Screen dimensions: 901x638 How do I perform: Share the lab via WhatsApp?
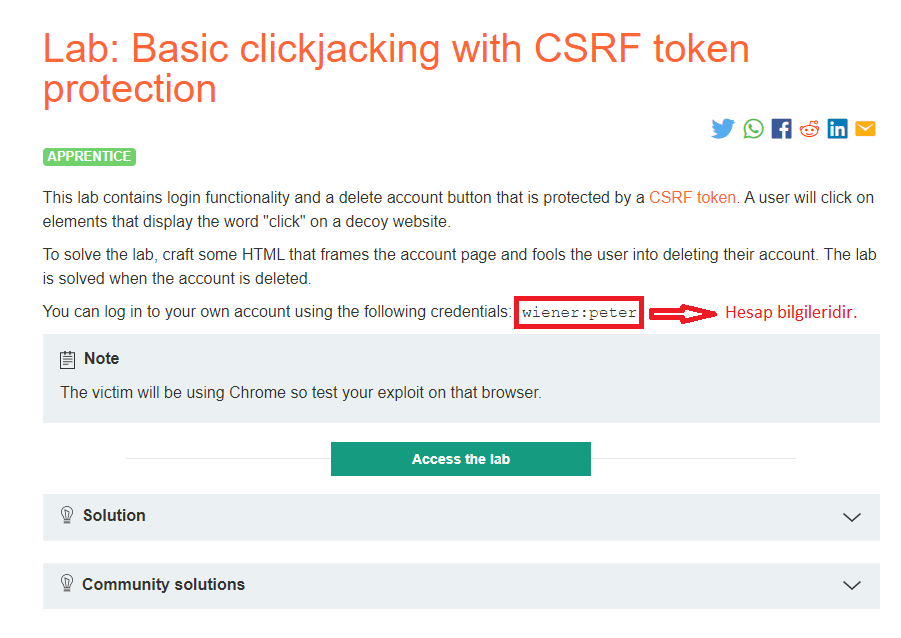pyautogui.click(x=753, y=128)
